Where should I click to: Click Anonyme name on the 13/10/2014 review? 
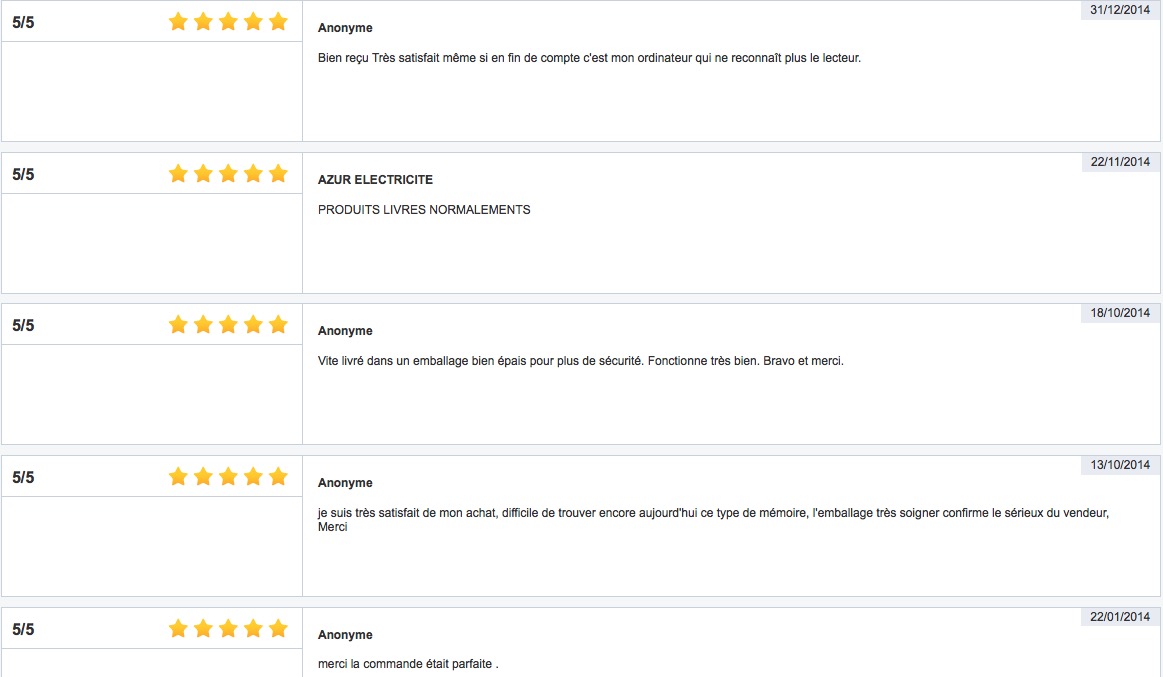point(345,483)
